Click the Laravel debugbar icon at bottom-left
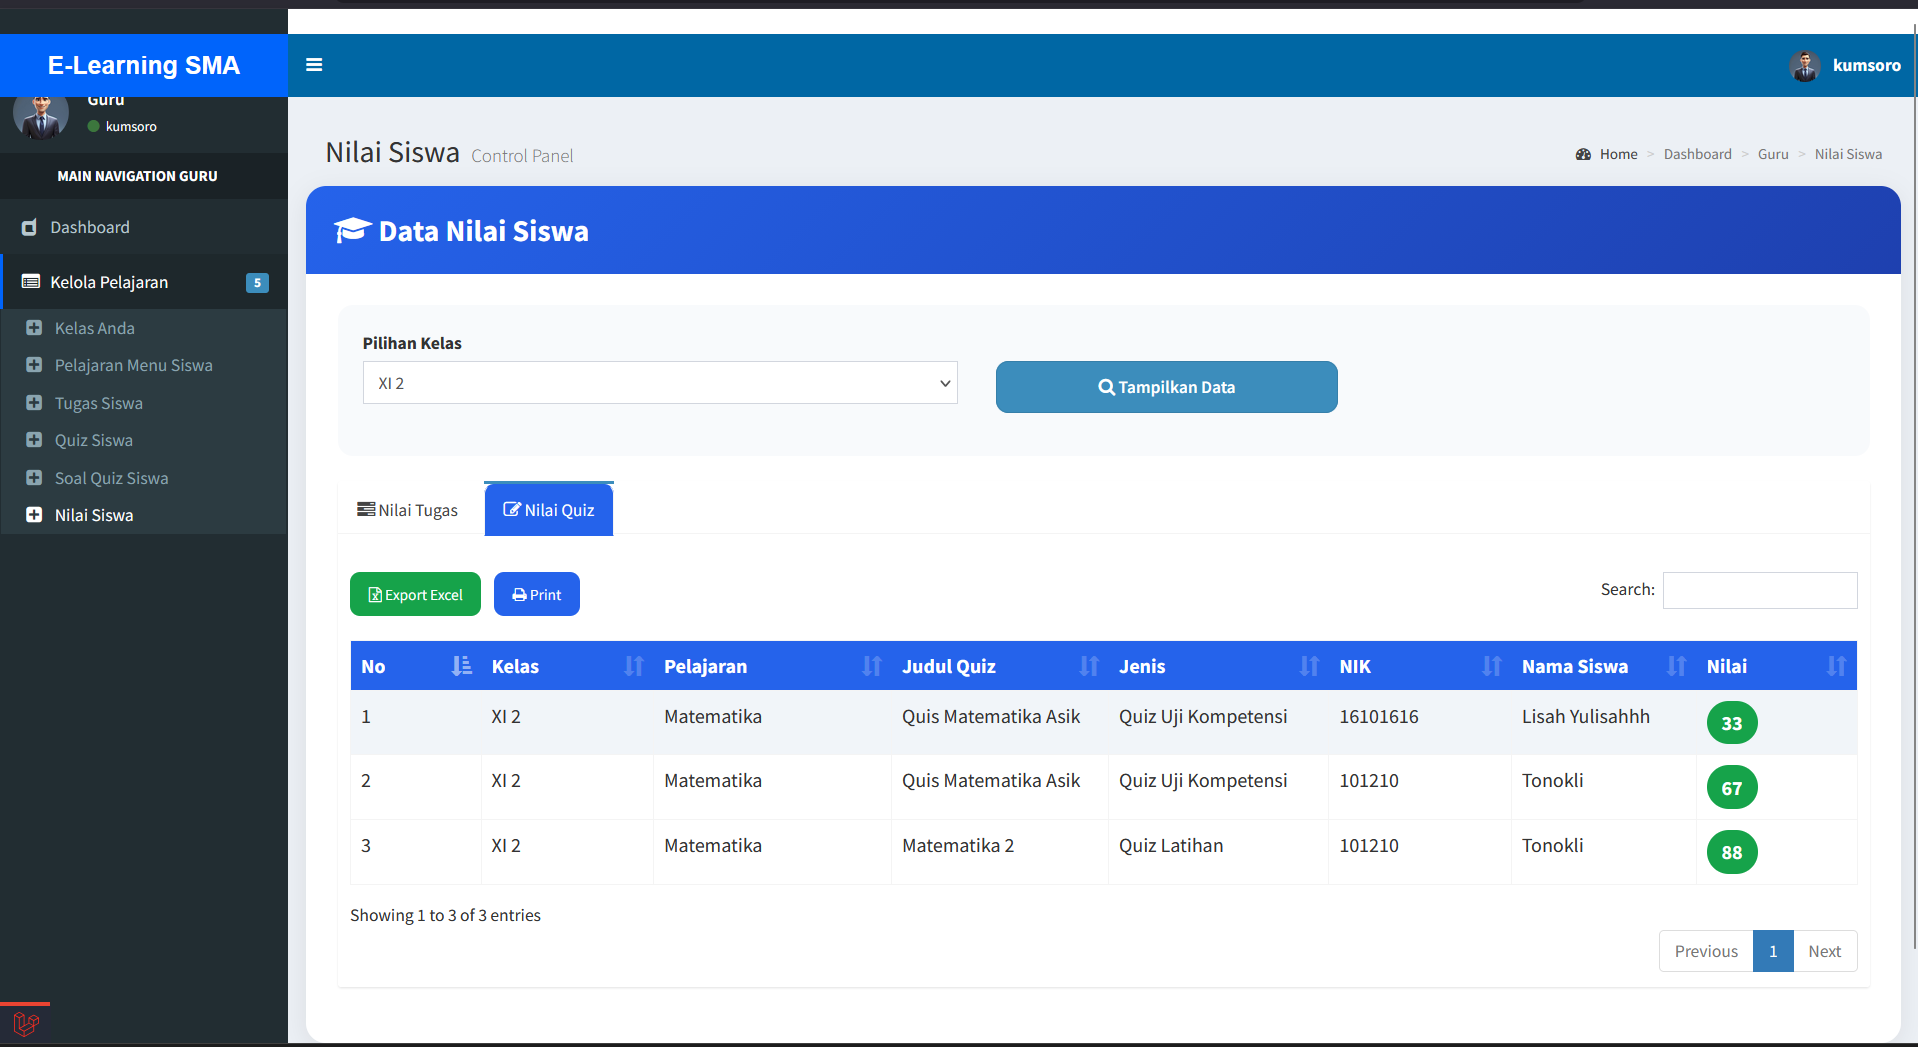Image resolution: width=1918 pixels, height=1047 pixels. click(26, 1024)
